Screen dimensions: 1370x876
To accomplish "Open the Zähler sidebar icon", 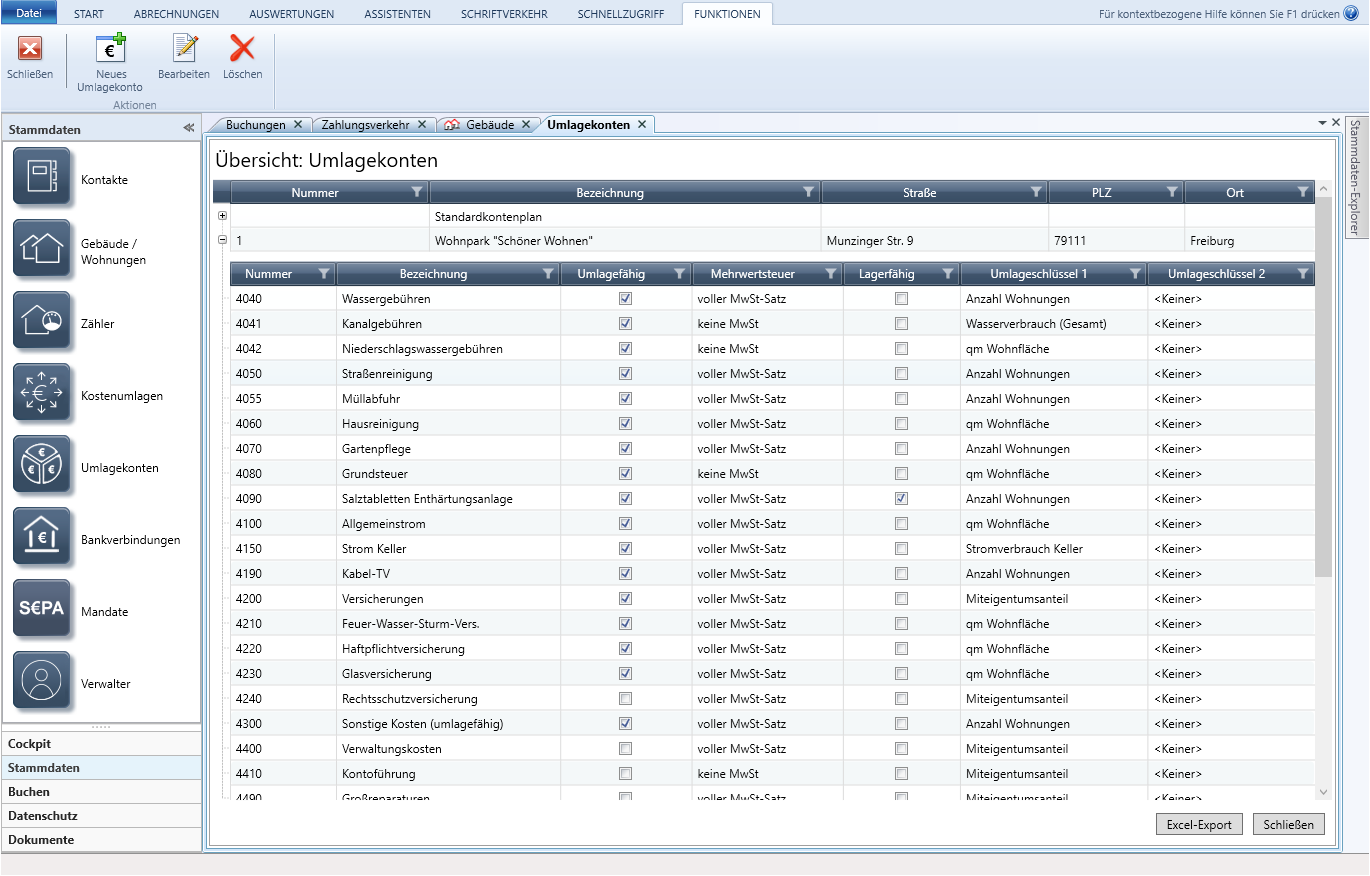I will pyautogui.click(x=42, y=321).
